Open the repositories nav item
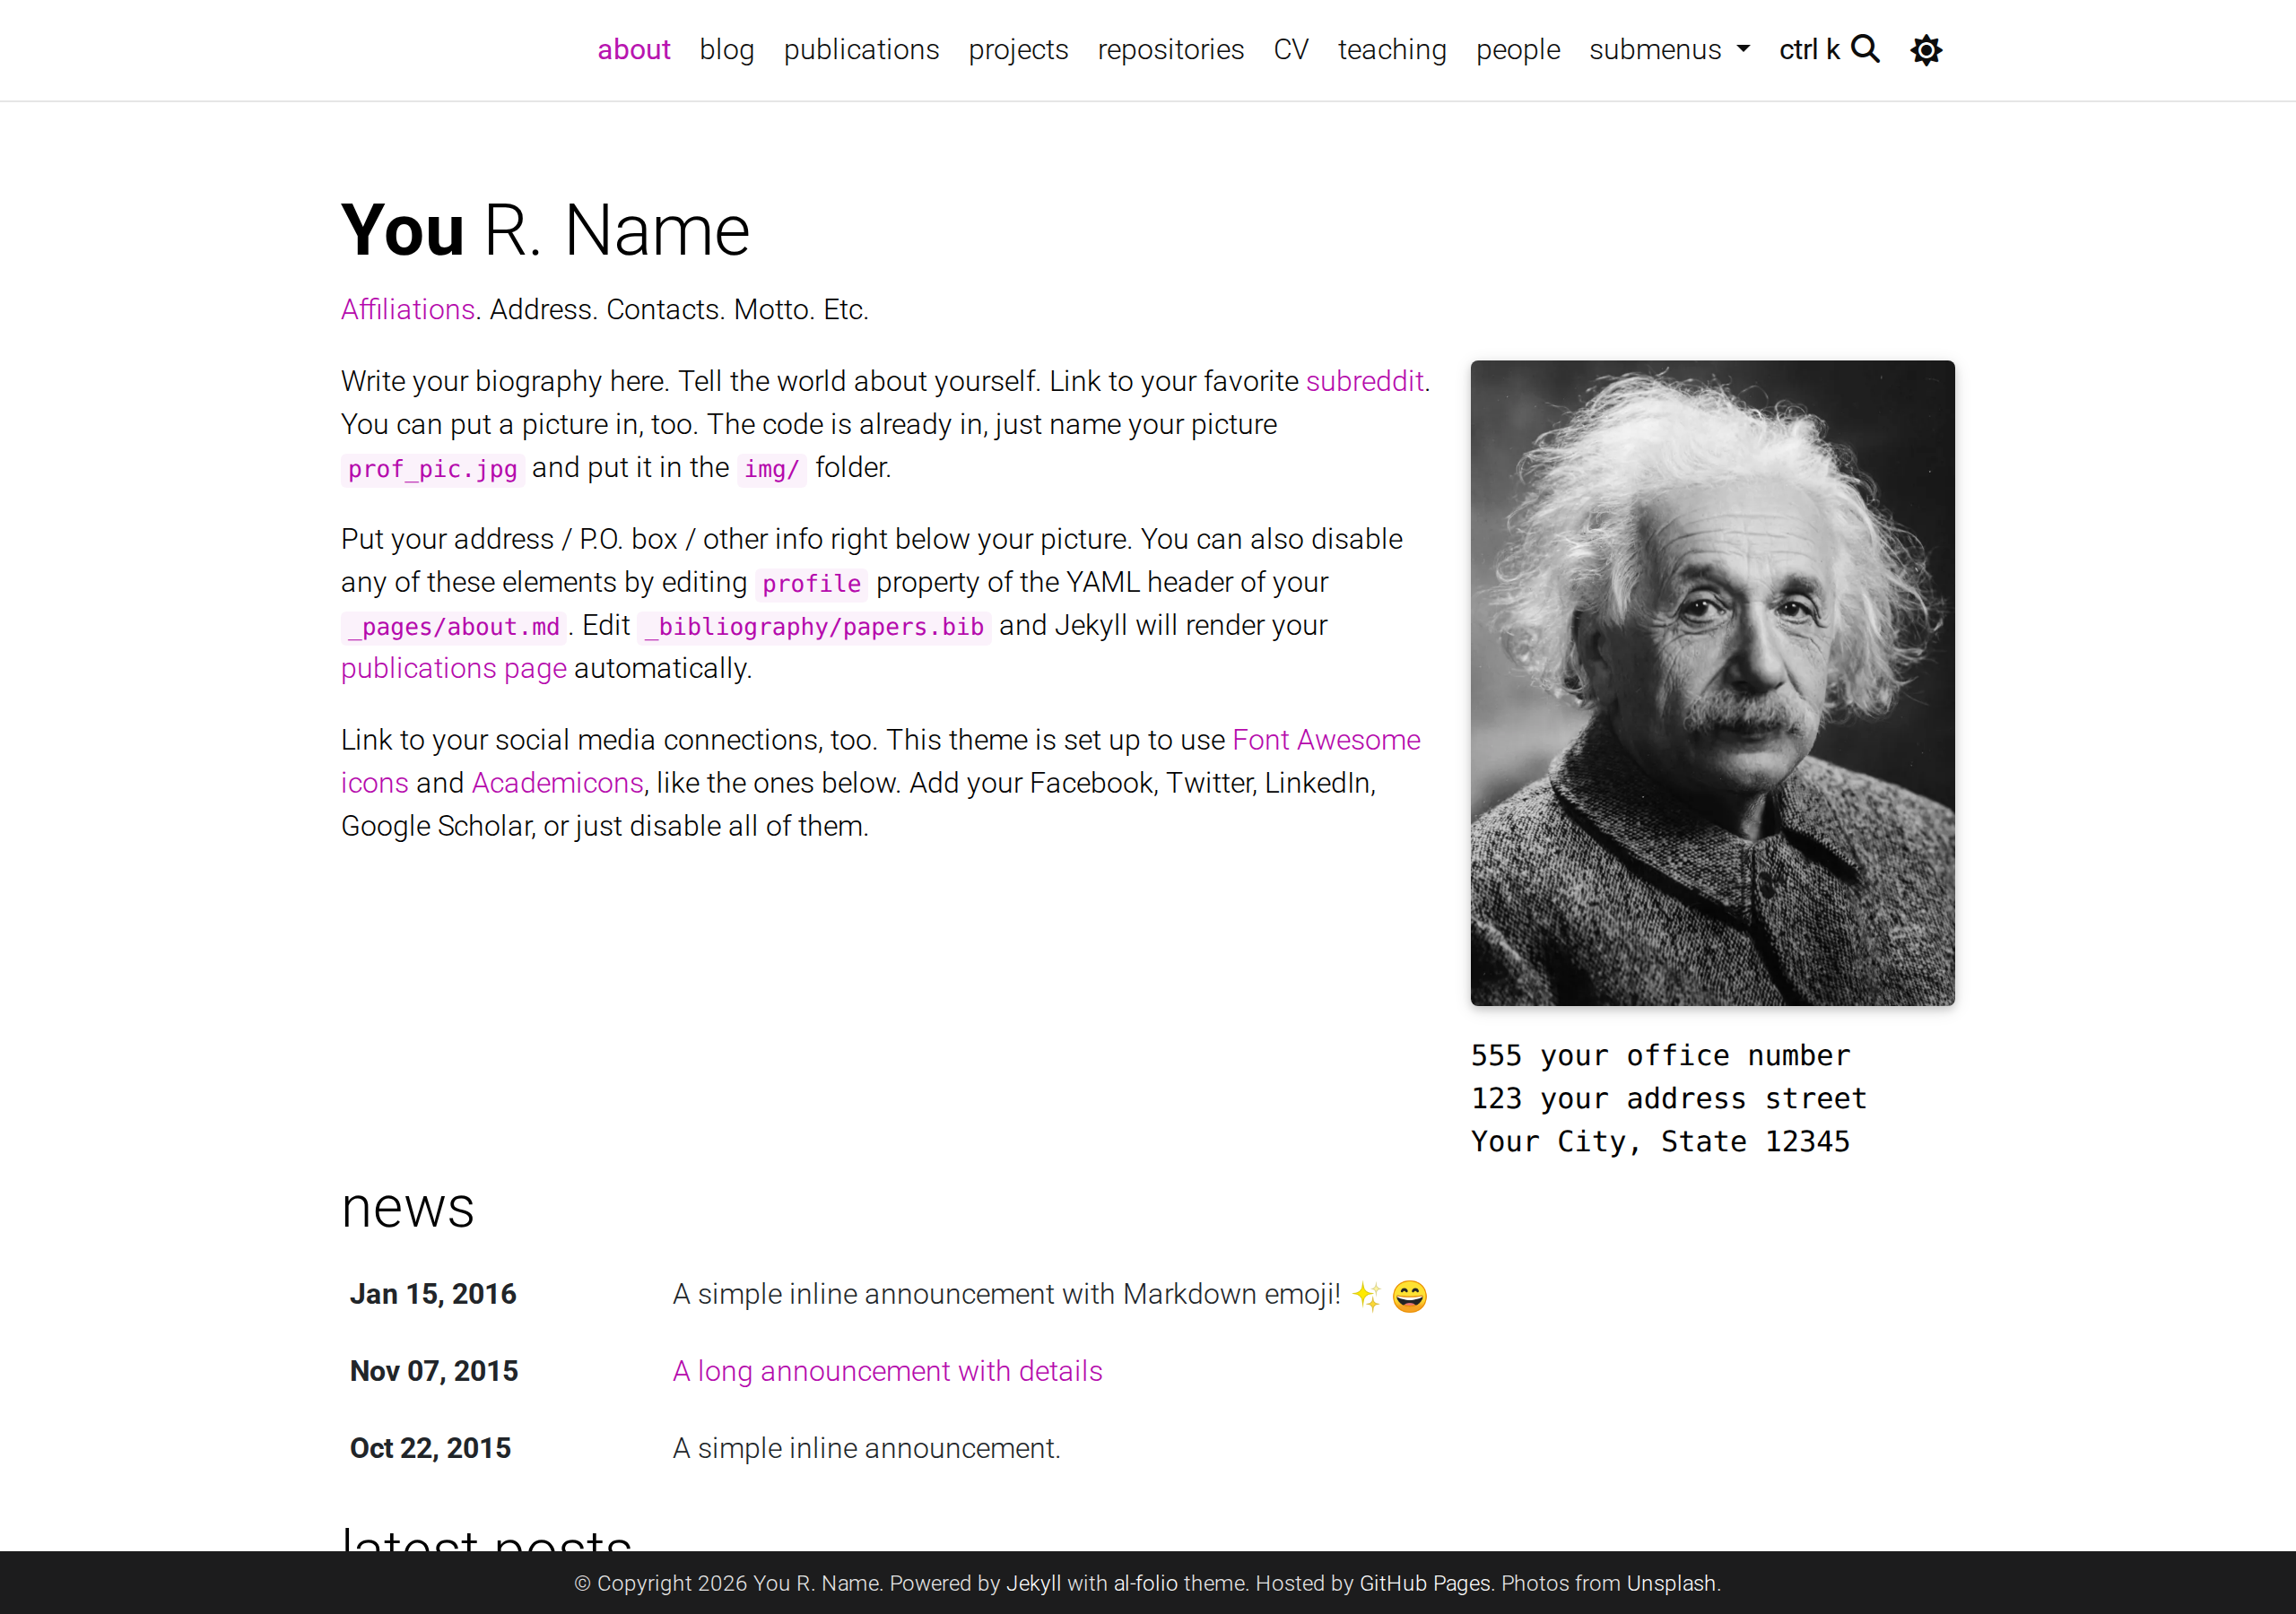This screenshot has height=1614, width=2296. (1170, 49)
